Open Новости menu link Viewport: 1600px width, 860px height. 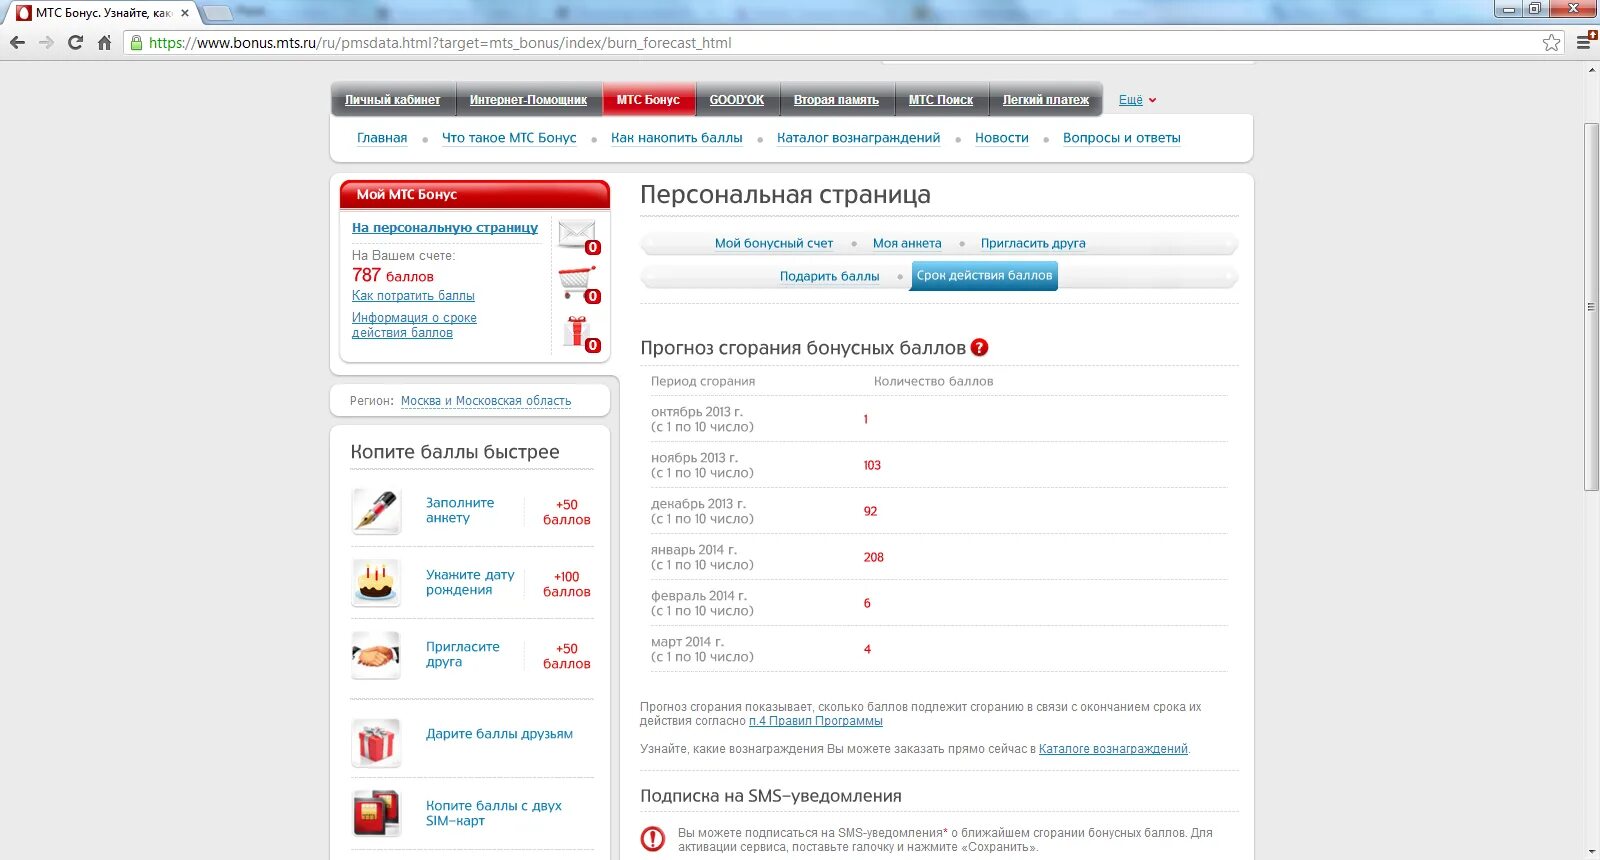[1001, 138]
